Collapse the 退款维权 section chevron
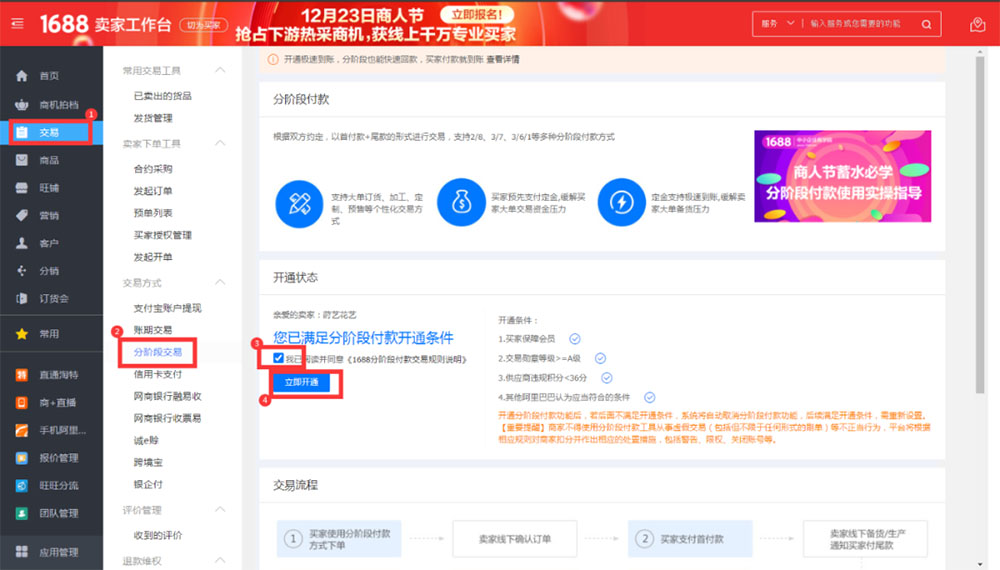 (220, 560)
